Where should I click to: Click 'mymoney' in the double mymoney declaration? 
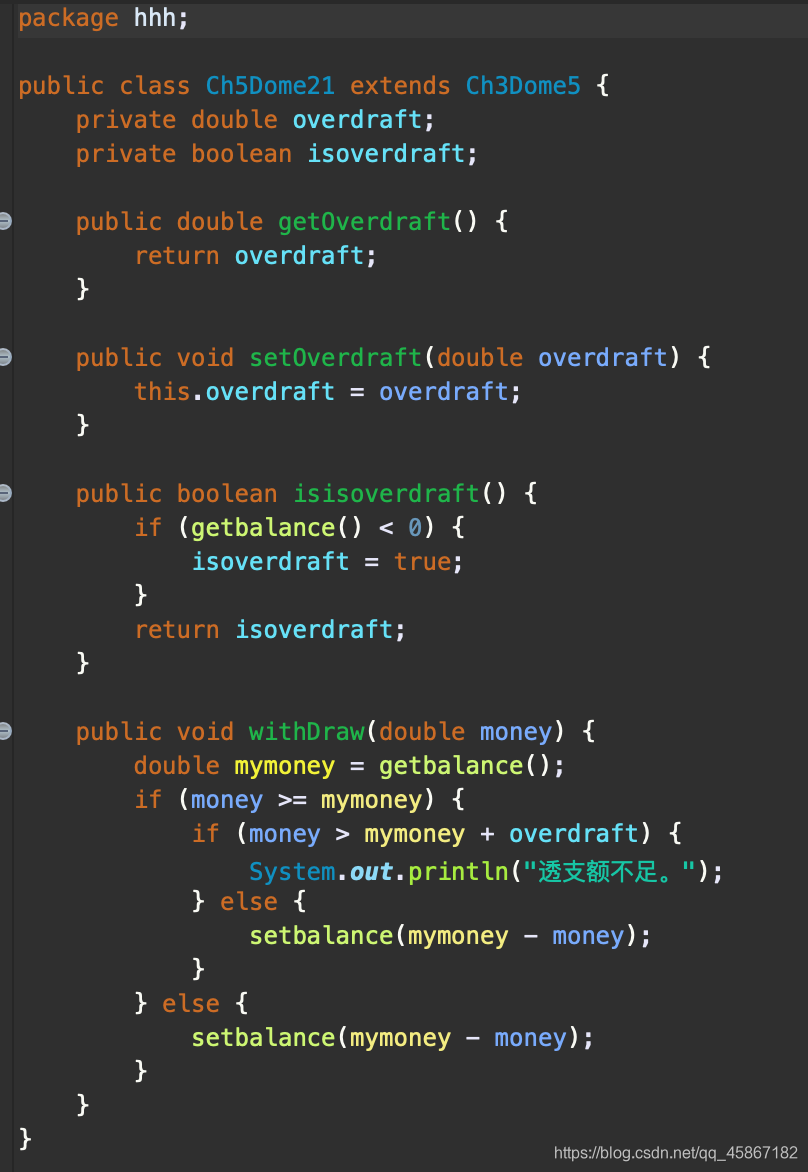(285, 766)
